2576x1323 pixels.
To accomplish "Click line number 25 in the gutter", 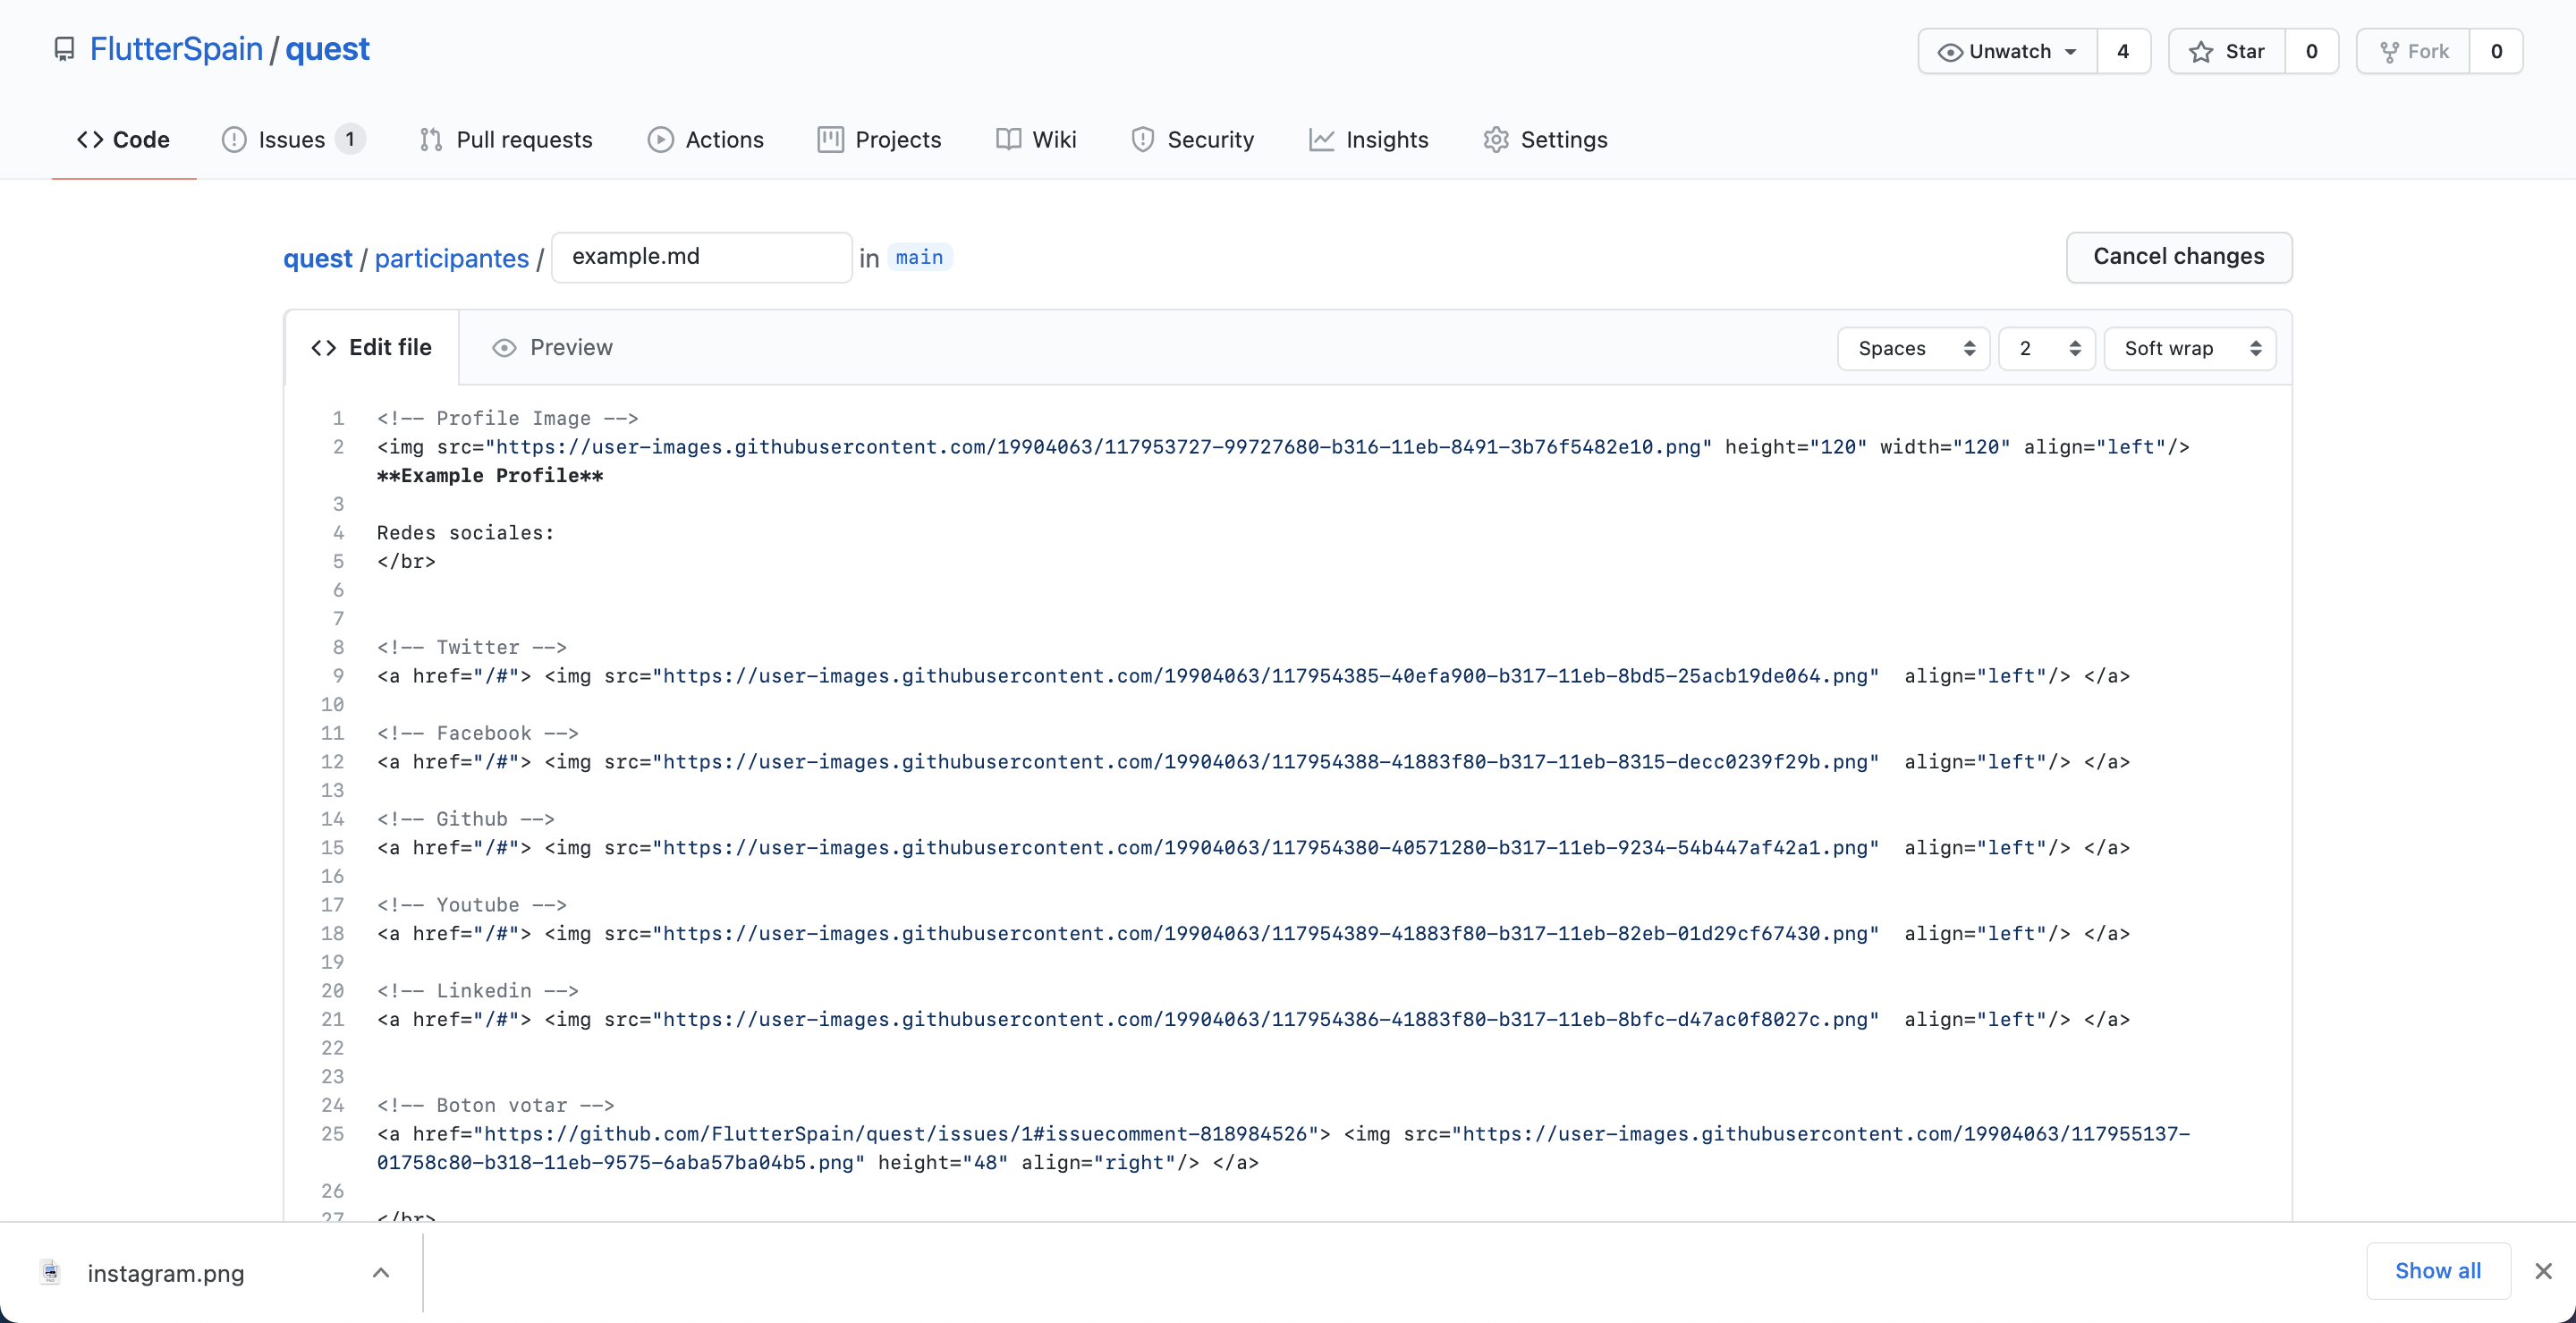I will click(332, 1134).
